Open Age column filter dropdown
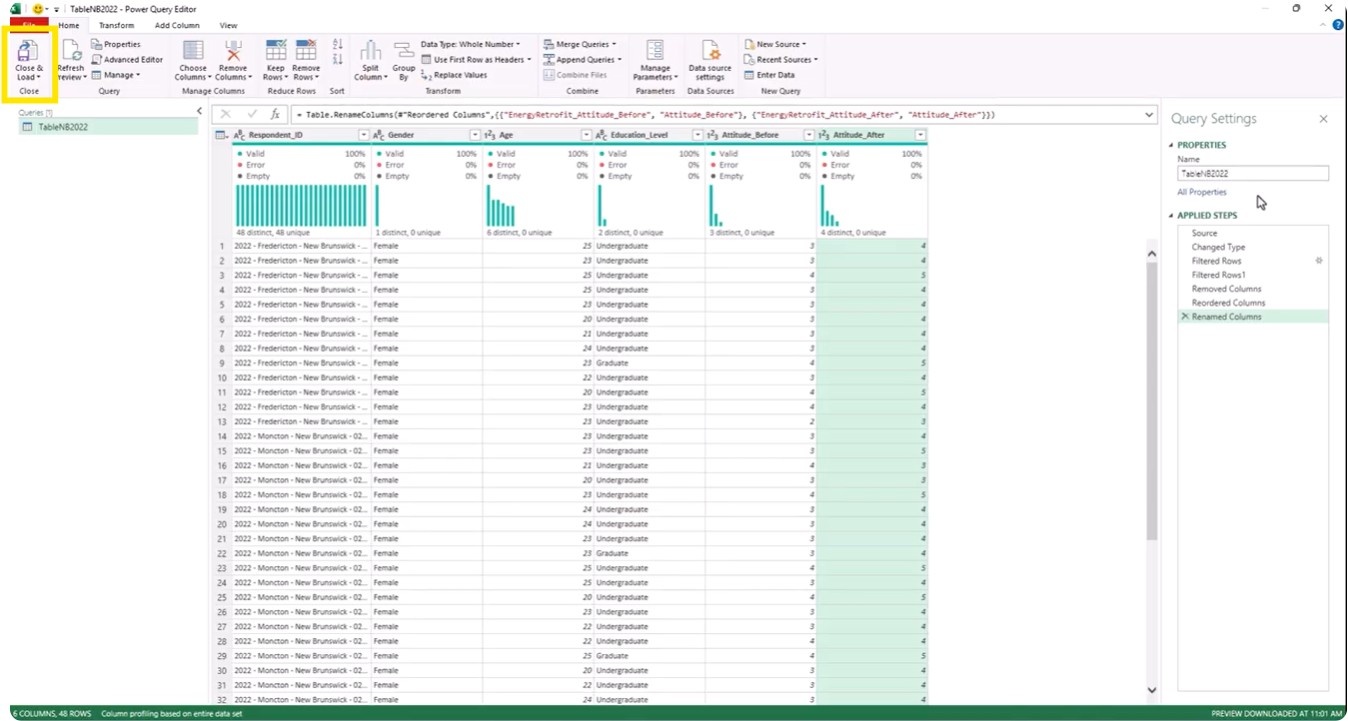Image resolution: width=1348 pixels, height=721 pixels. pos(586,135)
